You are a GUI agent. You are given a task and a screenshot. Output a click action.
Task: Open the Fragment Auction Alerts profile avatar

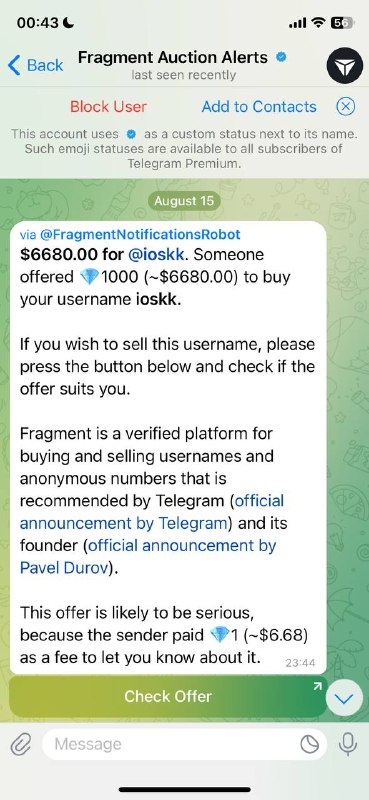(344, 65)
